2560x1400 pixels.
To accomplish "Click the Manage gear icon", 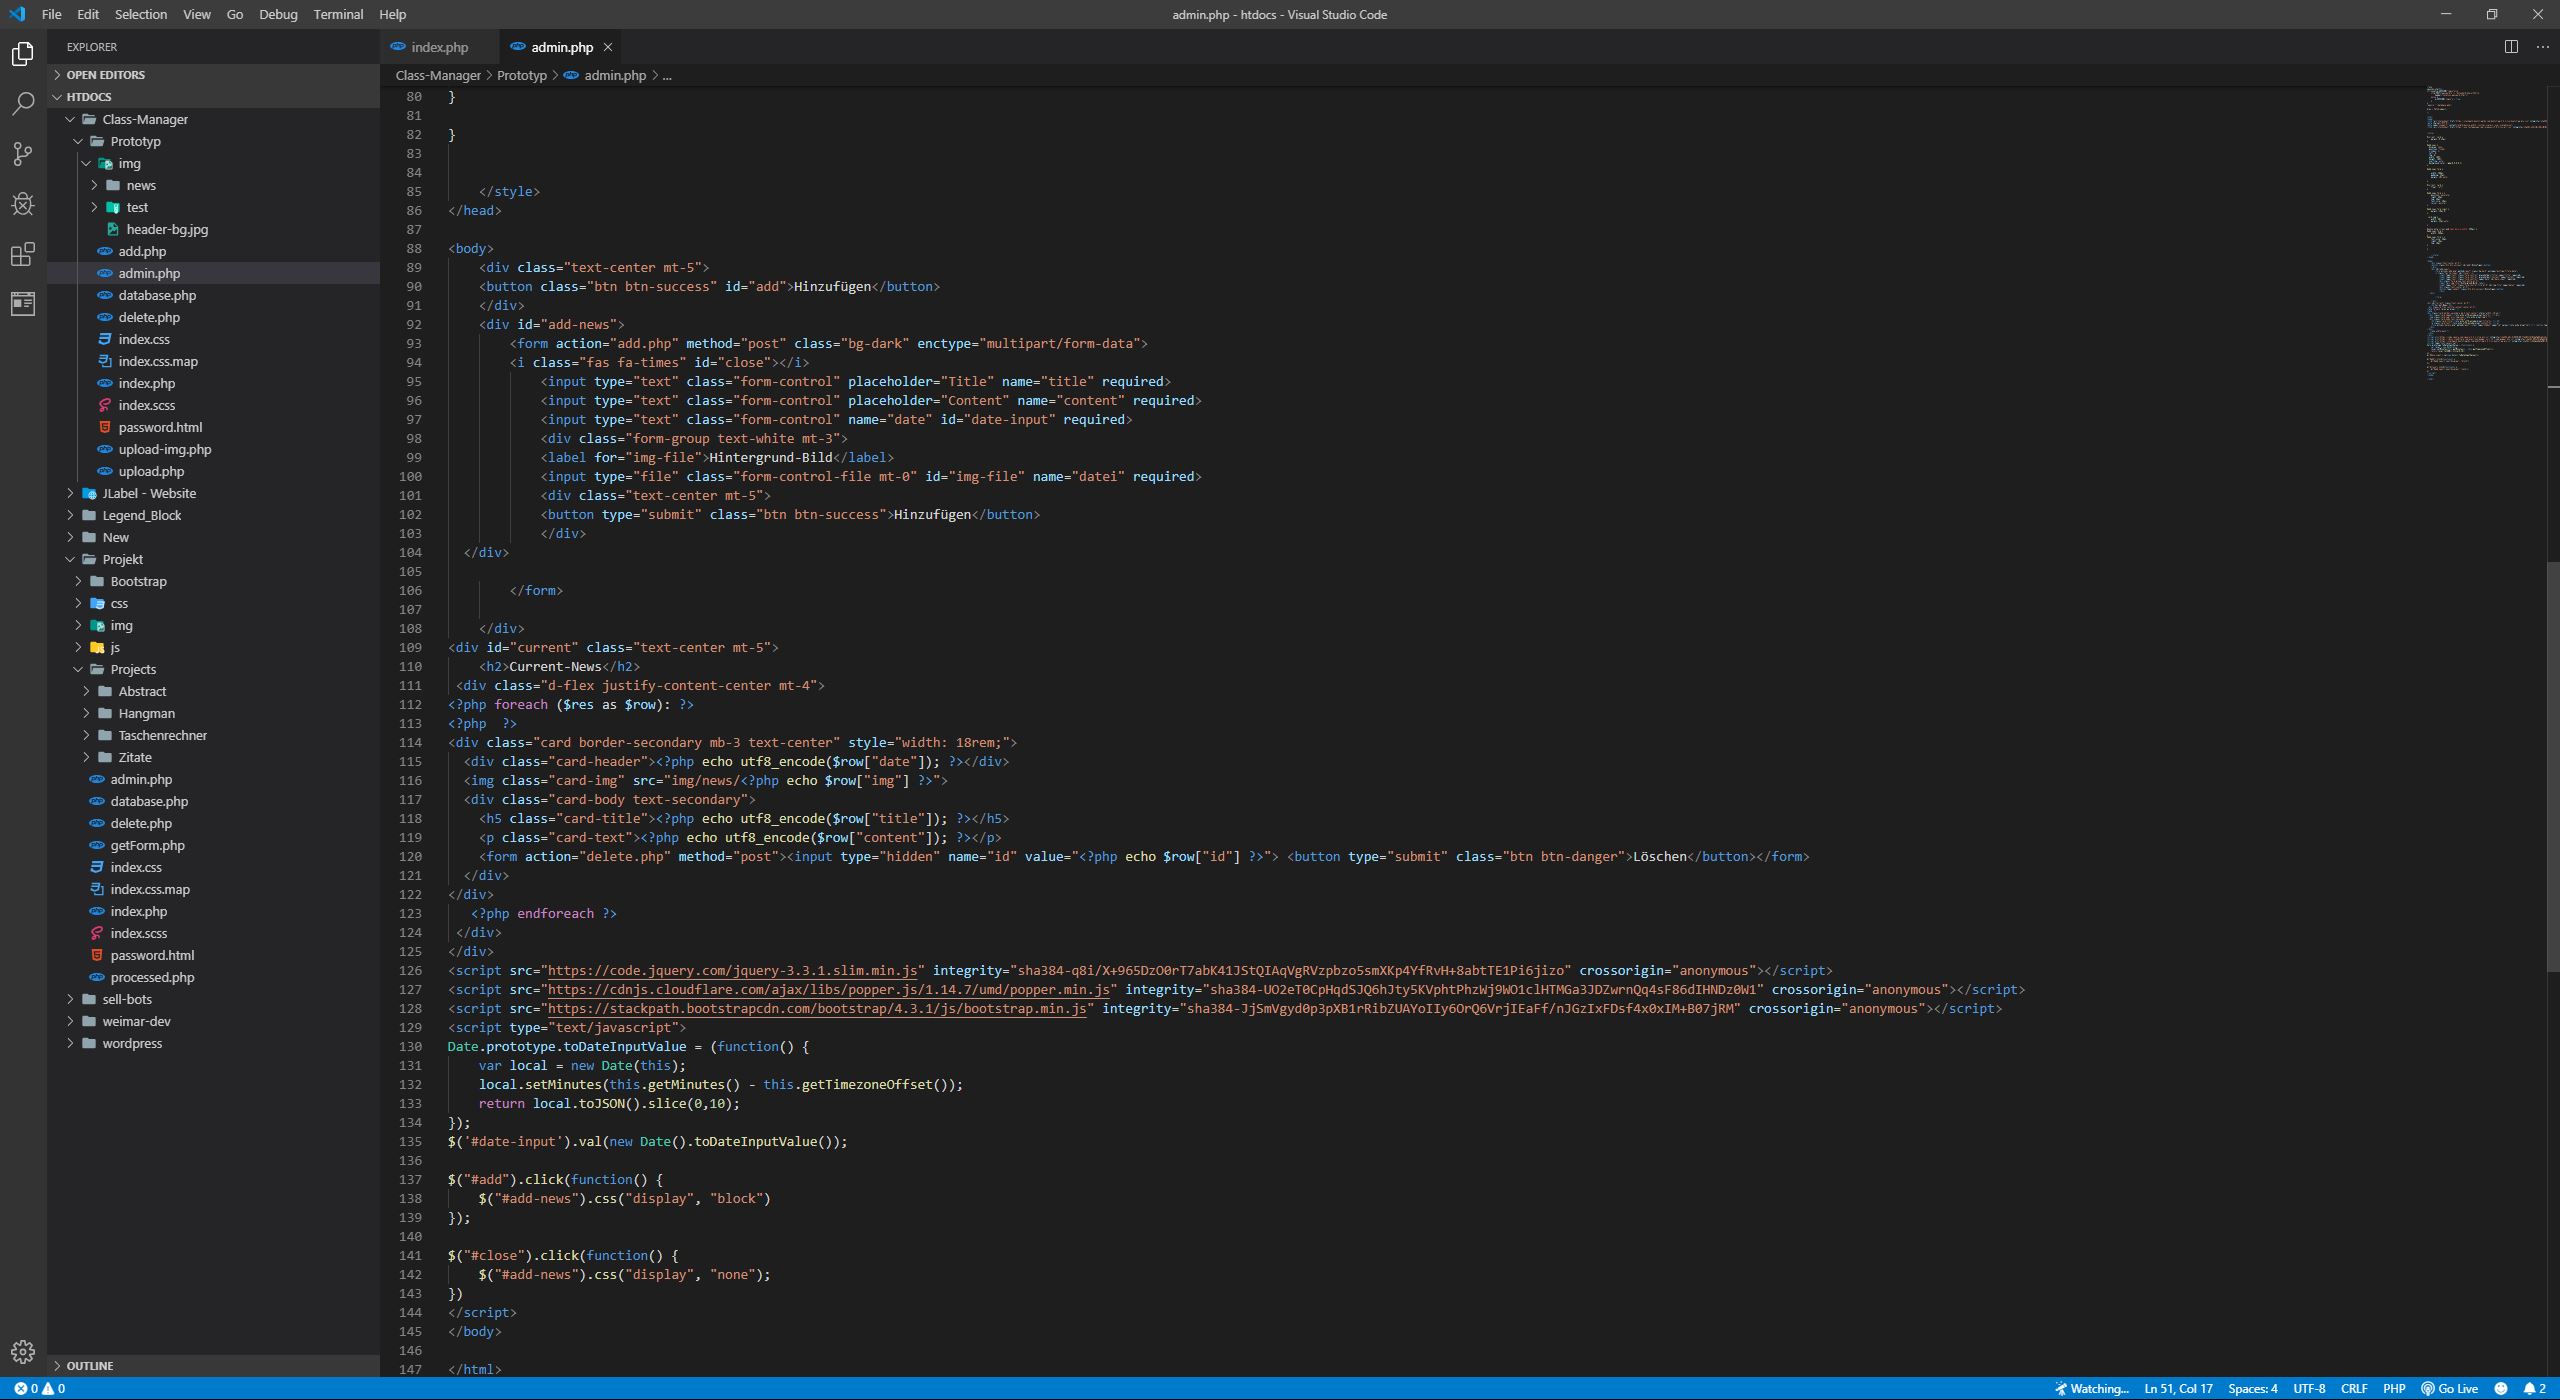I will (22, 1352).
